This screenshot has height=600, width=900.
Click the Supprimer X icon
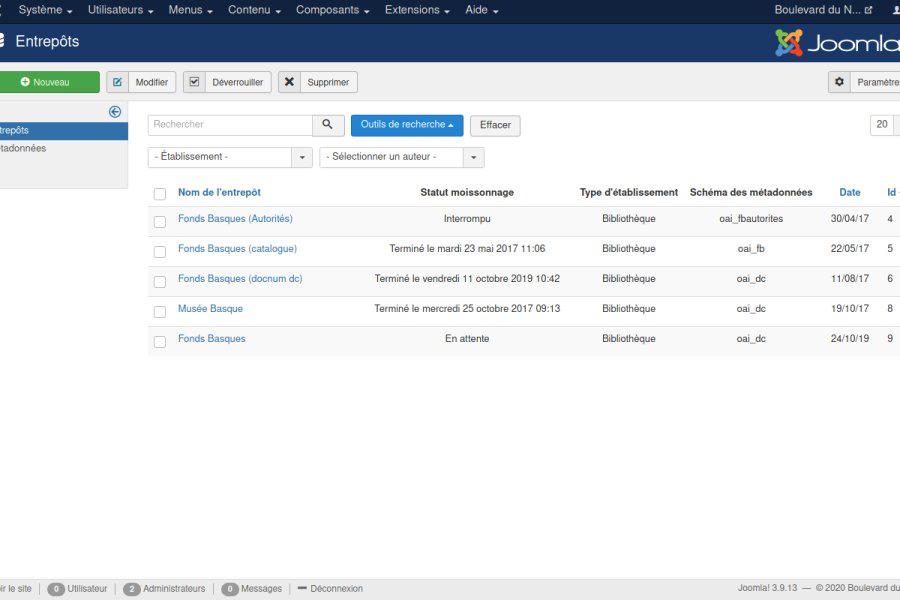point(290,82)
